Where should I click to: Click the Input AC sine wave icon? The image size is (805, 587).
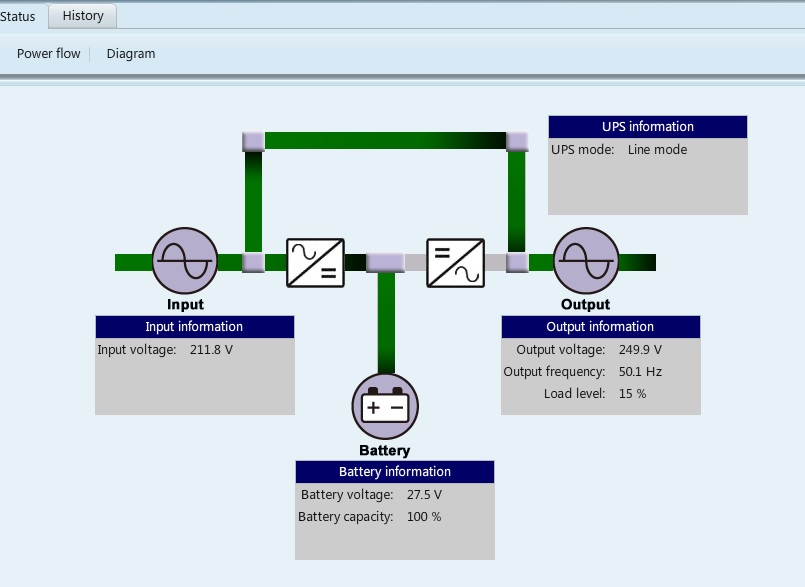[185, 261]
